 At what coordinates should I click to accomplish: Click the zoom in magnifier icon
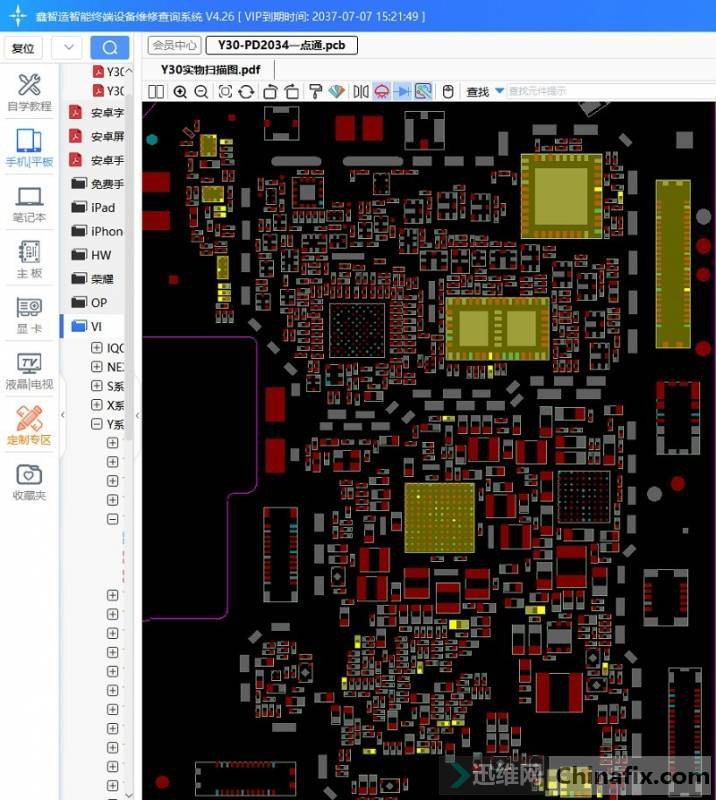[x=180, y=92]
